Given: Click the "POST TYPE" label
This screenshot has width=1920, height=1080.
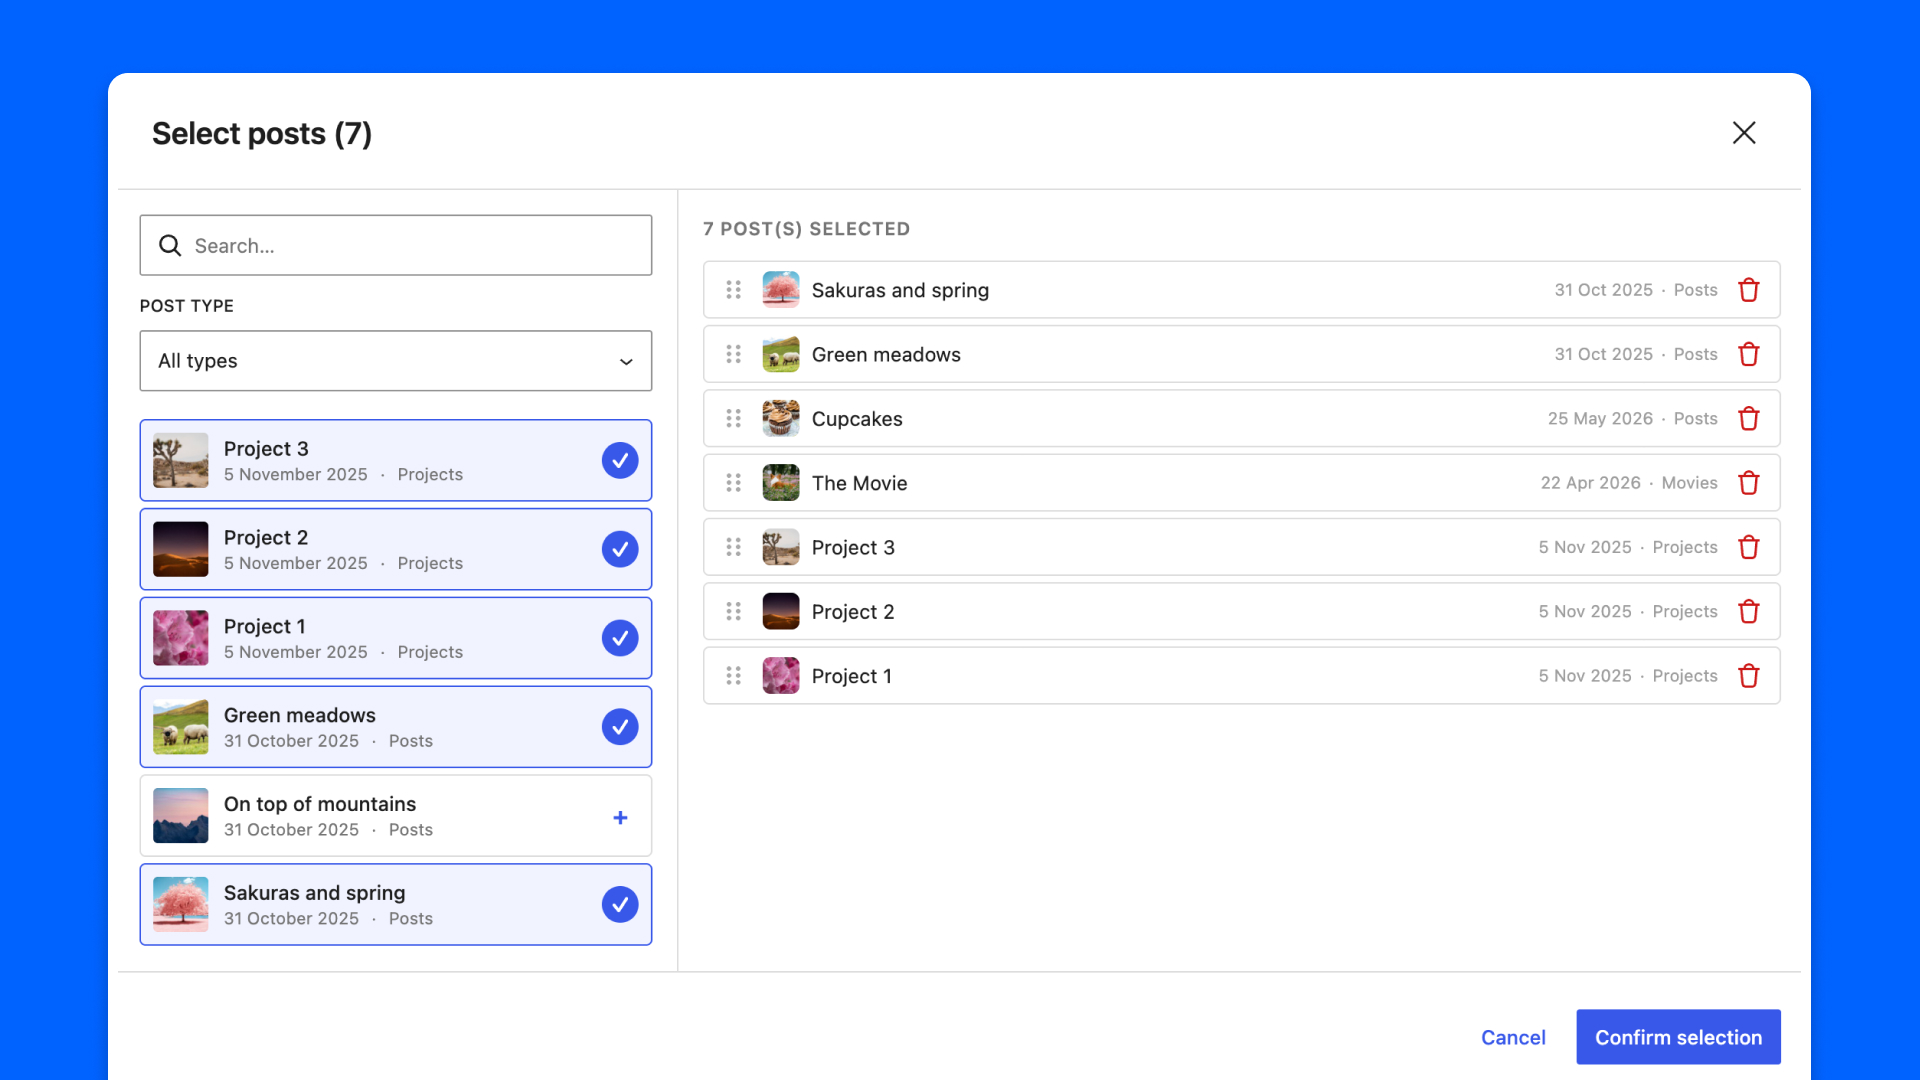Looking at the screenshot, I should (187, 306).
